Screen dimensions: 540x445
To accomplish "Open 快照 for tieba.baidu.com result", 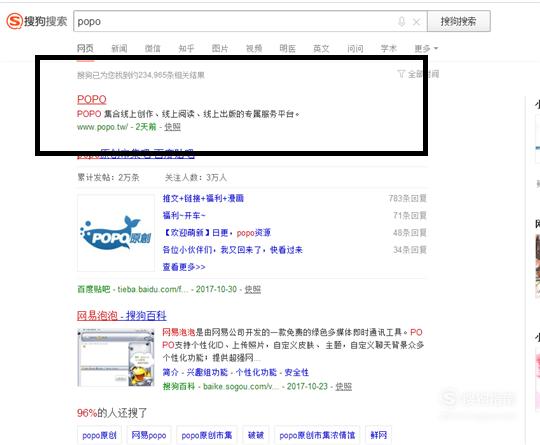I will pyautogui.click(x=252, y=289).
